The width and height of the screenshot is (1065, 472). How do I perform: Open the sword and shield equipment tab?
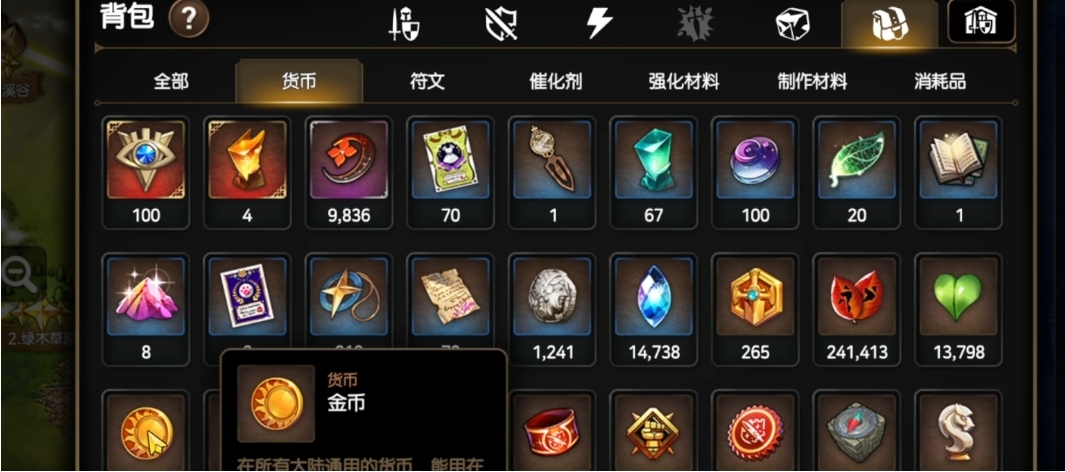[x=404, y=24]
